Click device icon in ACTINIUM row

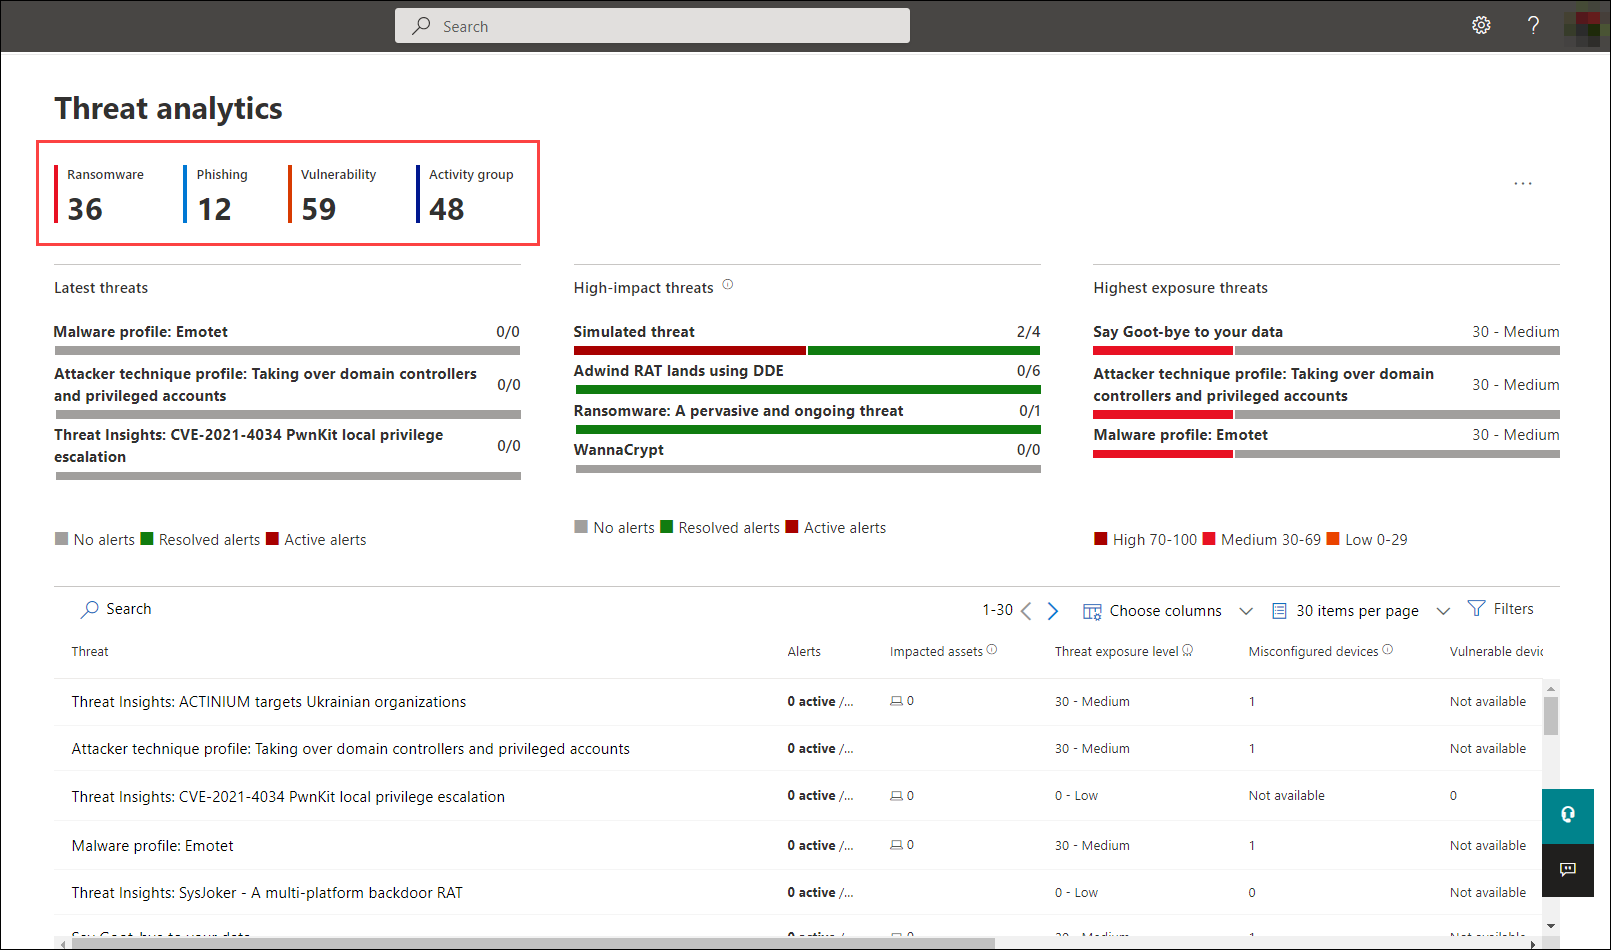(x=897, y=701)
